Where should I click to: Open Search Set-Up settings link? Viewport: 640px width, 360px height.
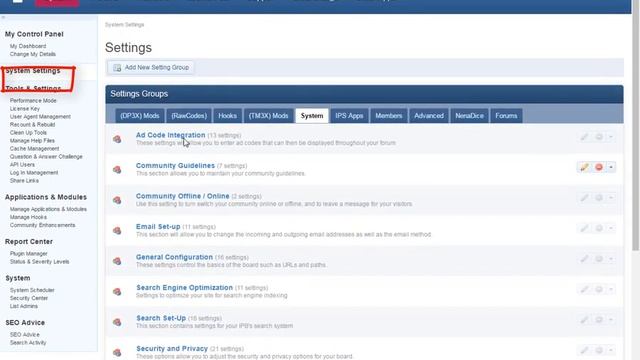[x=161, y=318]
